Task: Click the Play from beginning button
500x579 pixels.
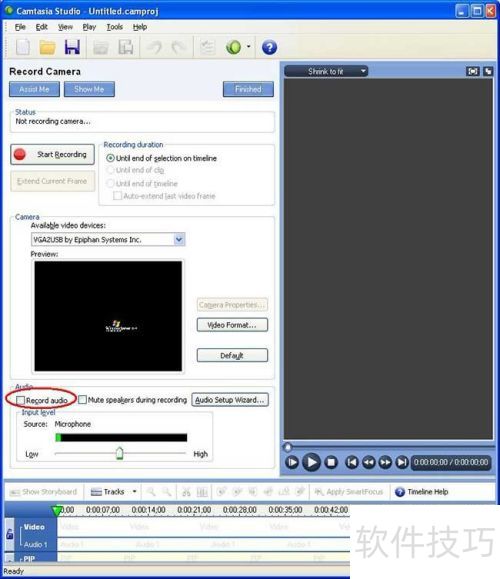Action: coord(292,462)
